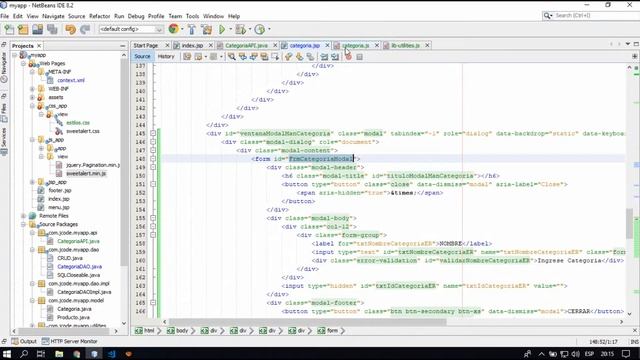The height and width of the screenshot is (360, 640).
Task: Click the Next Bookmark editor icon
Action: [300, 57]
